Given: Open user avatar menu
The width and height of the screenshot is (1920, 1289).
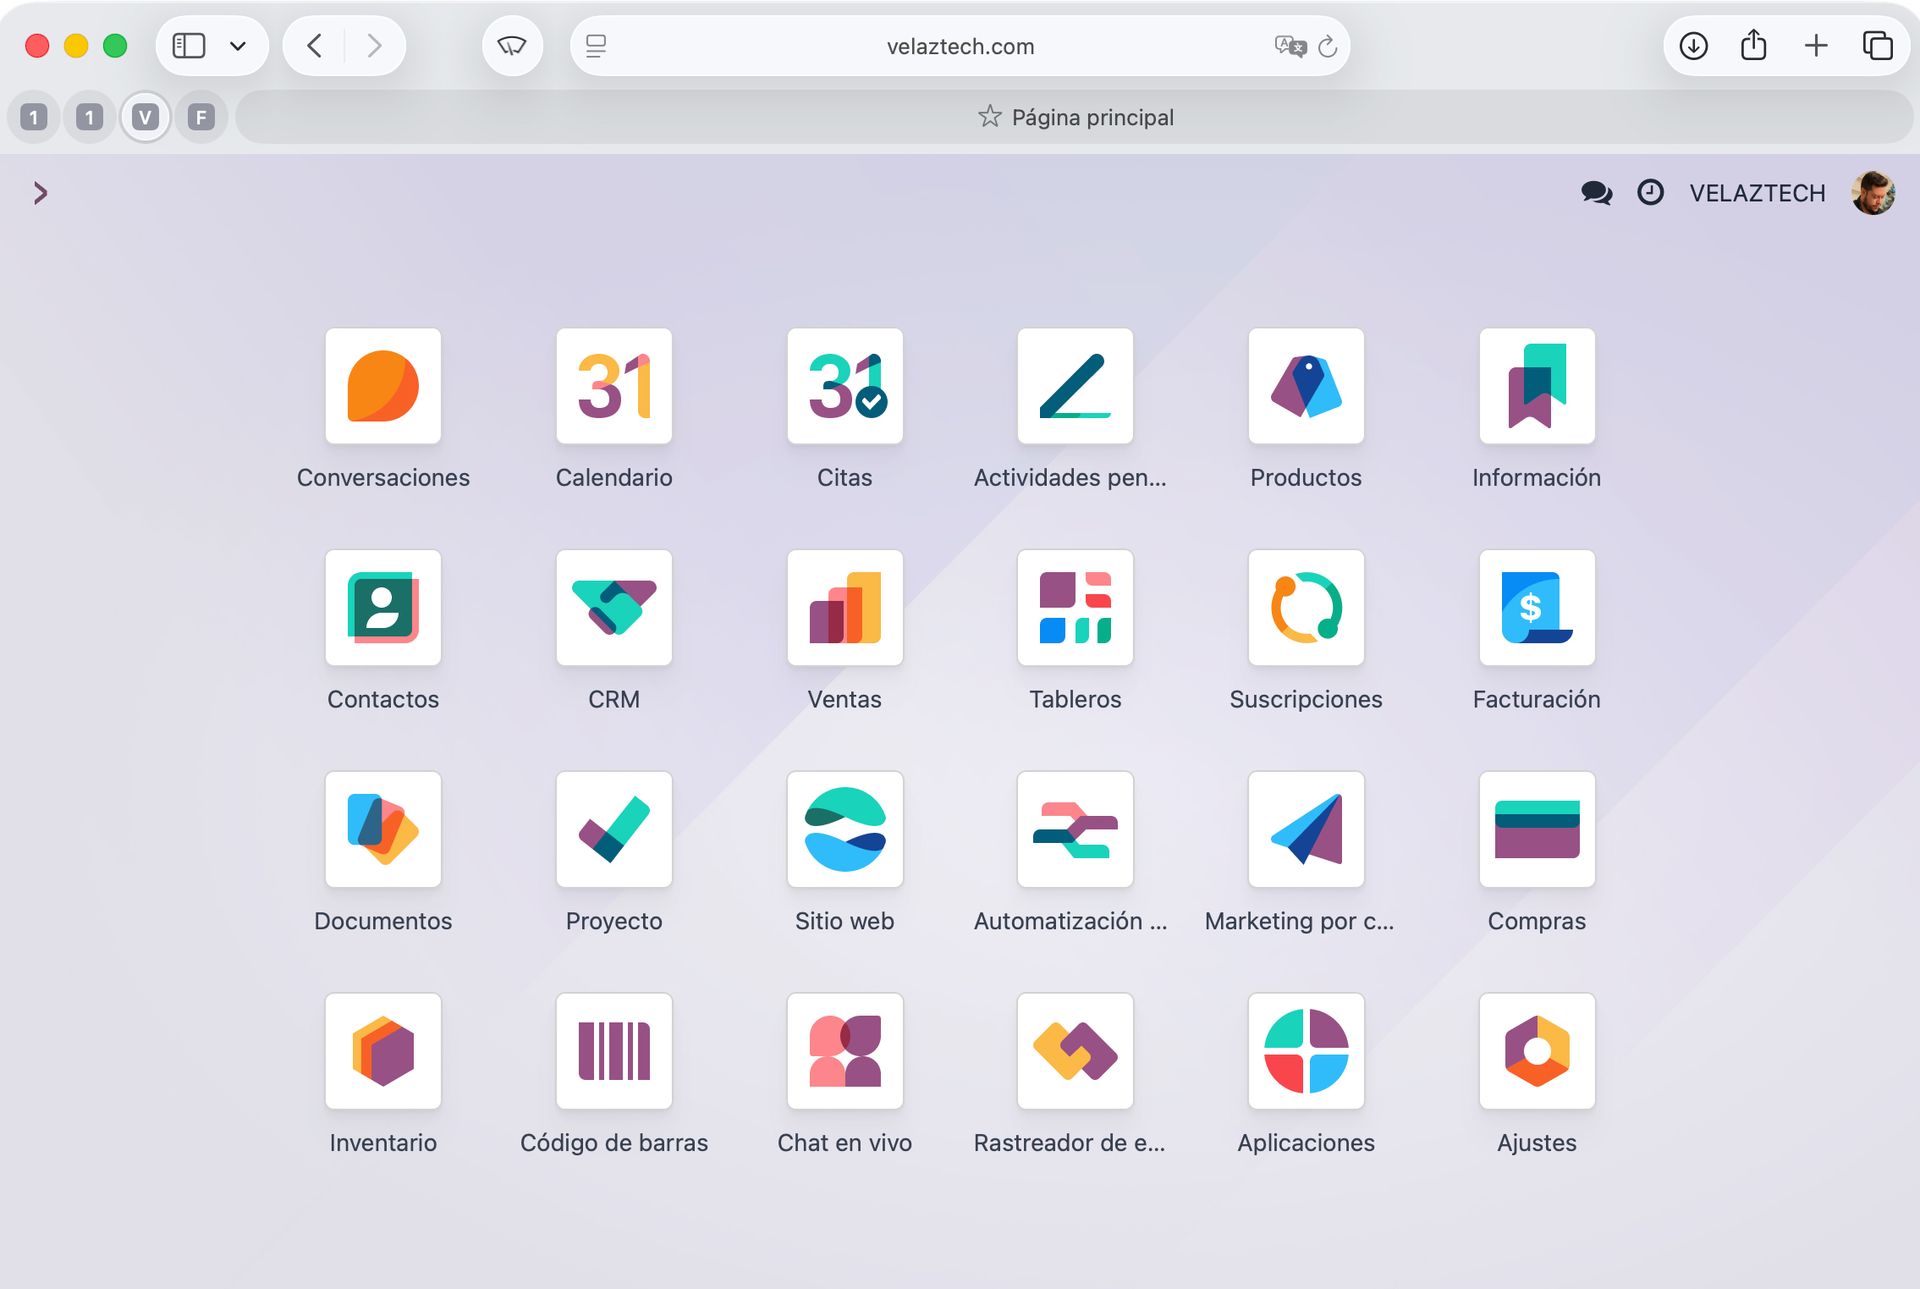Looking at the screenshot, I should 1873,193.
